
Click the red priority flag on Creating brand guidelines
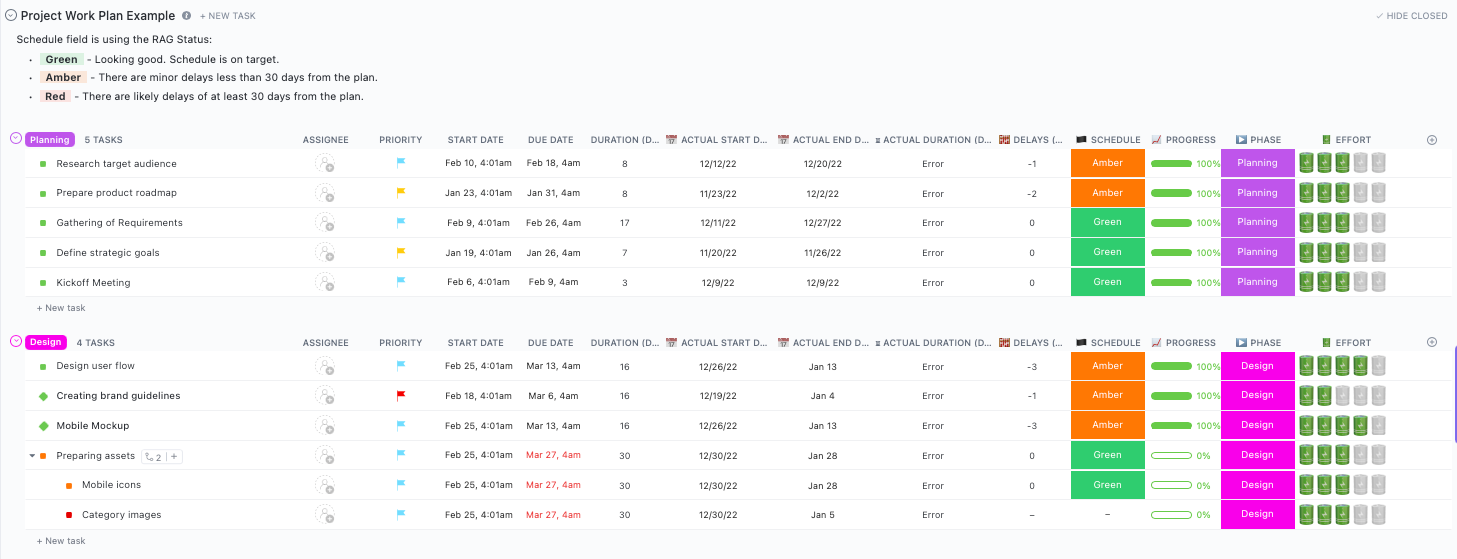(x=401, y=395)
